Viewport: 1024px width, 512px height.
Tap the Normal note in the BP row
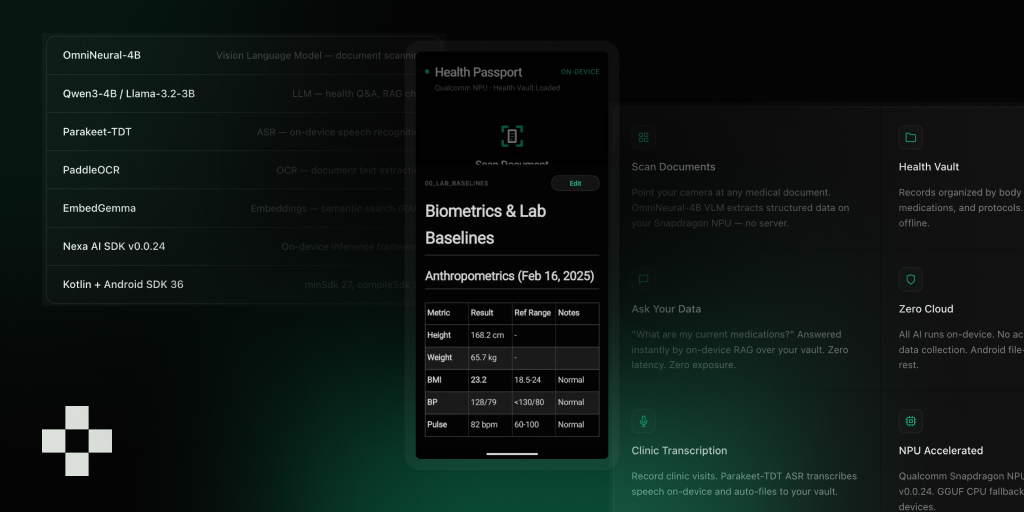(571, 402)
